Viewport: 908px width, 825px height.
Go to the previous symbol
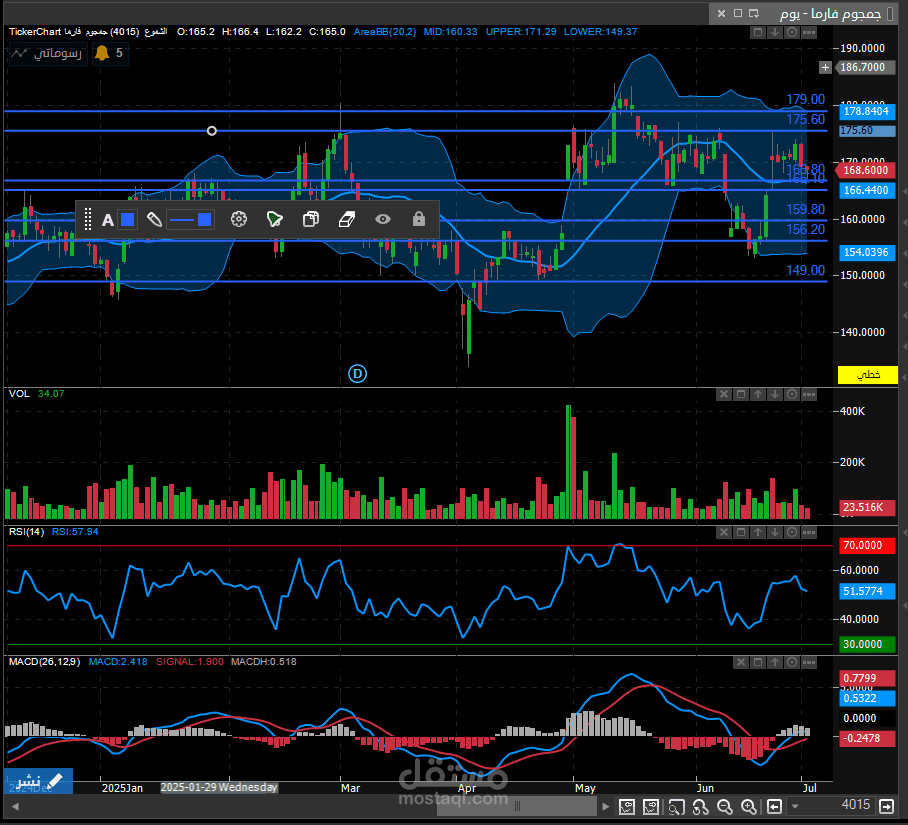tap(774, 806)
